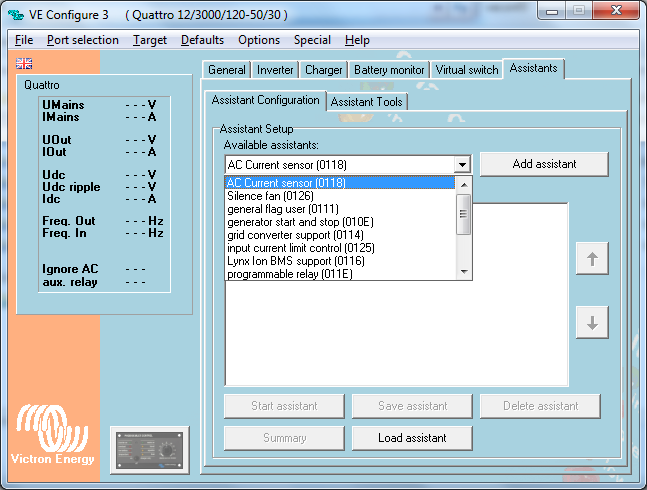Viewport: 647px width, 490px height.
Task: Click the Victron Energy logo
Action: (x=52, y=434)
